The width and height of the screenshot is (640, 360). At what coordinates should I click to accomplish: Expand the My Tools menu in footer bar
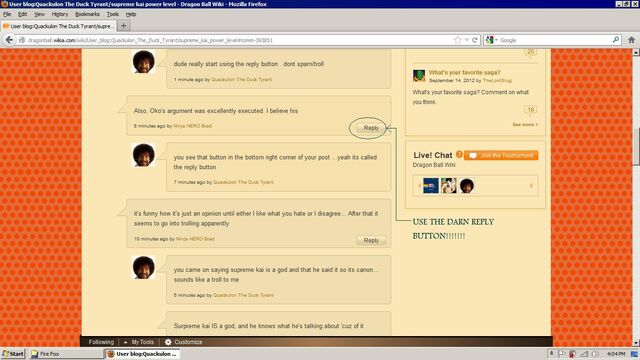tap(139, 342)
